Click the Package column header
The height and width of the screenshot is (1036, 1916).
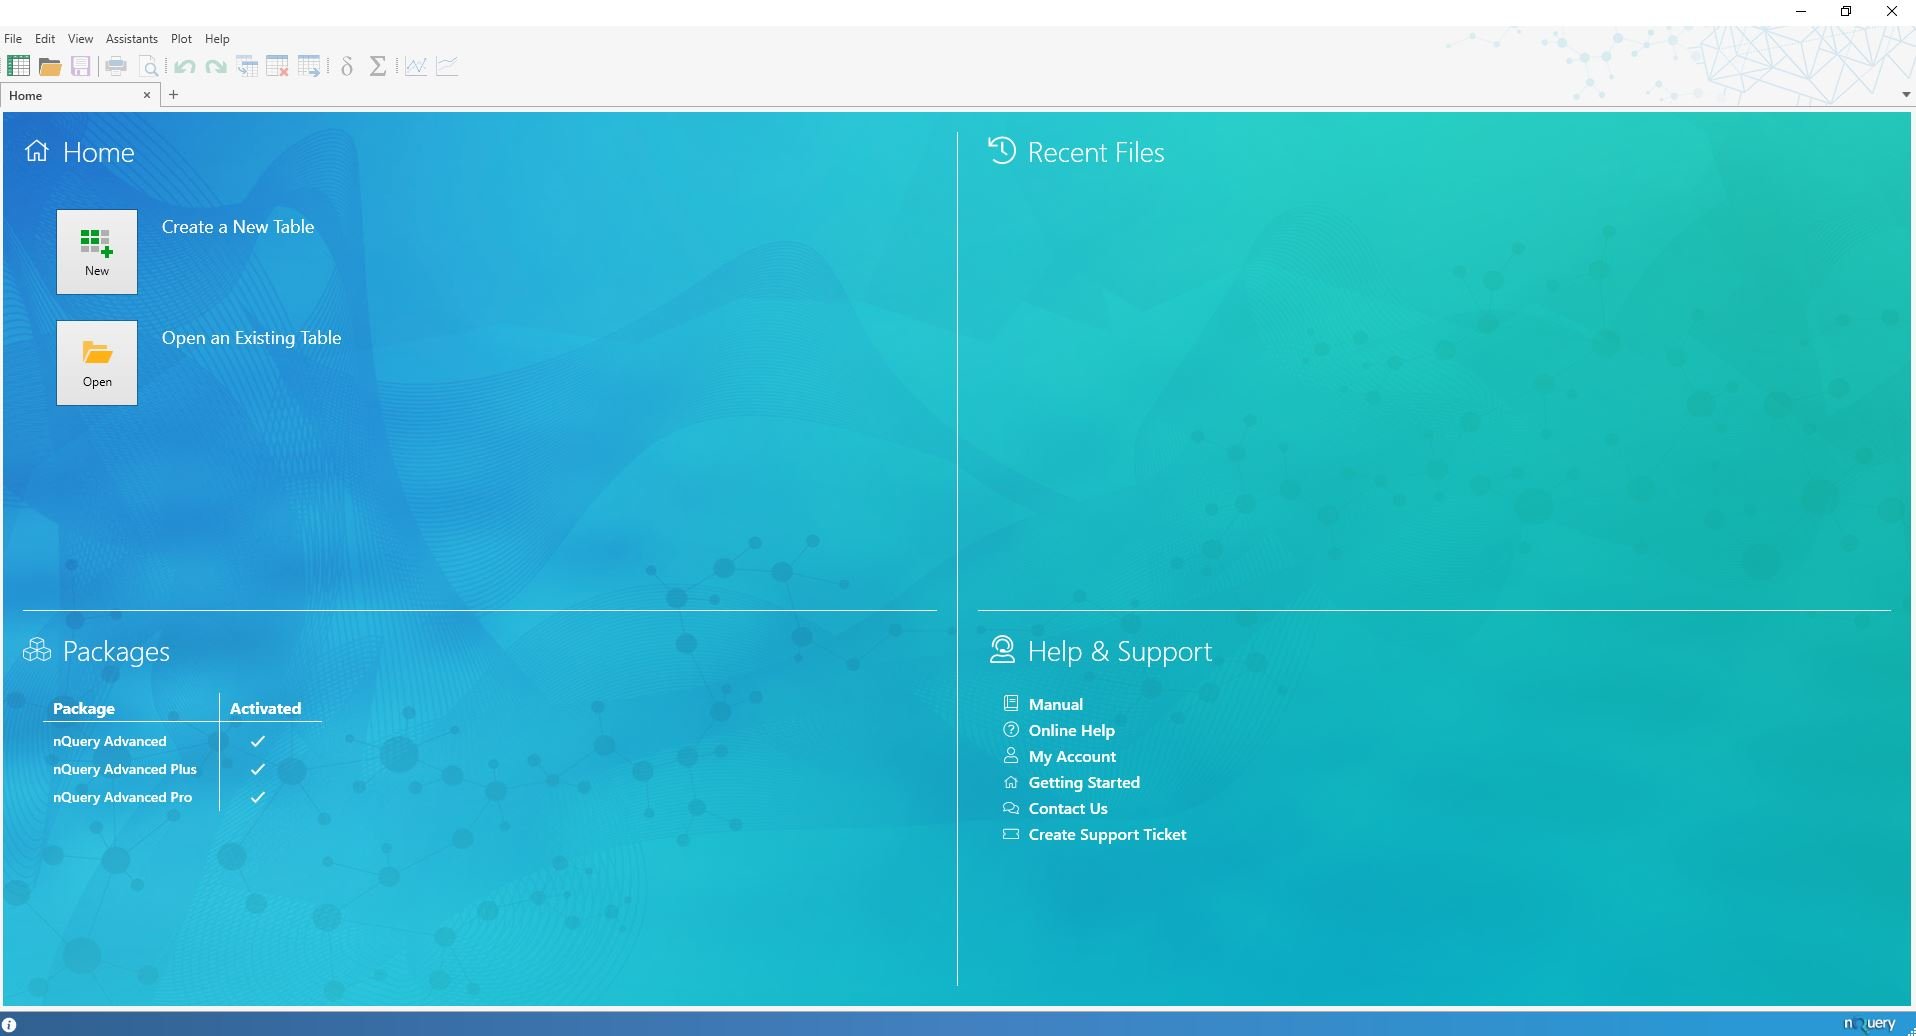[x=84, y=708]
